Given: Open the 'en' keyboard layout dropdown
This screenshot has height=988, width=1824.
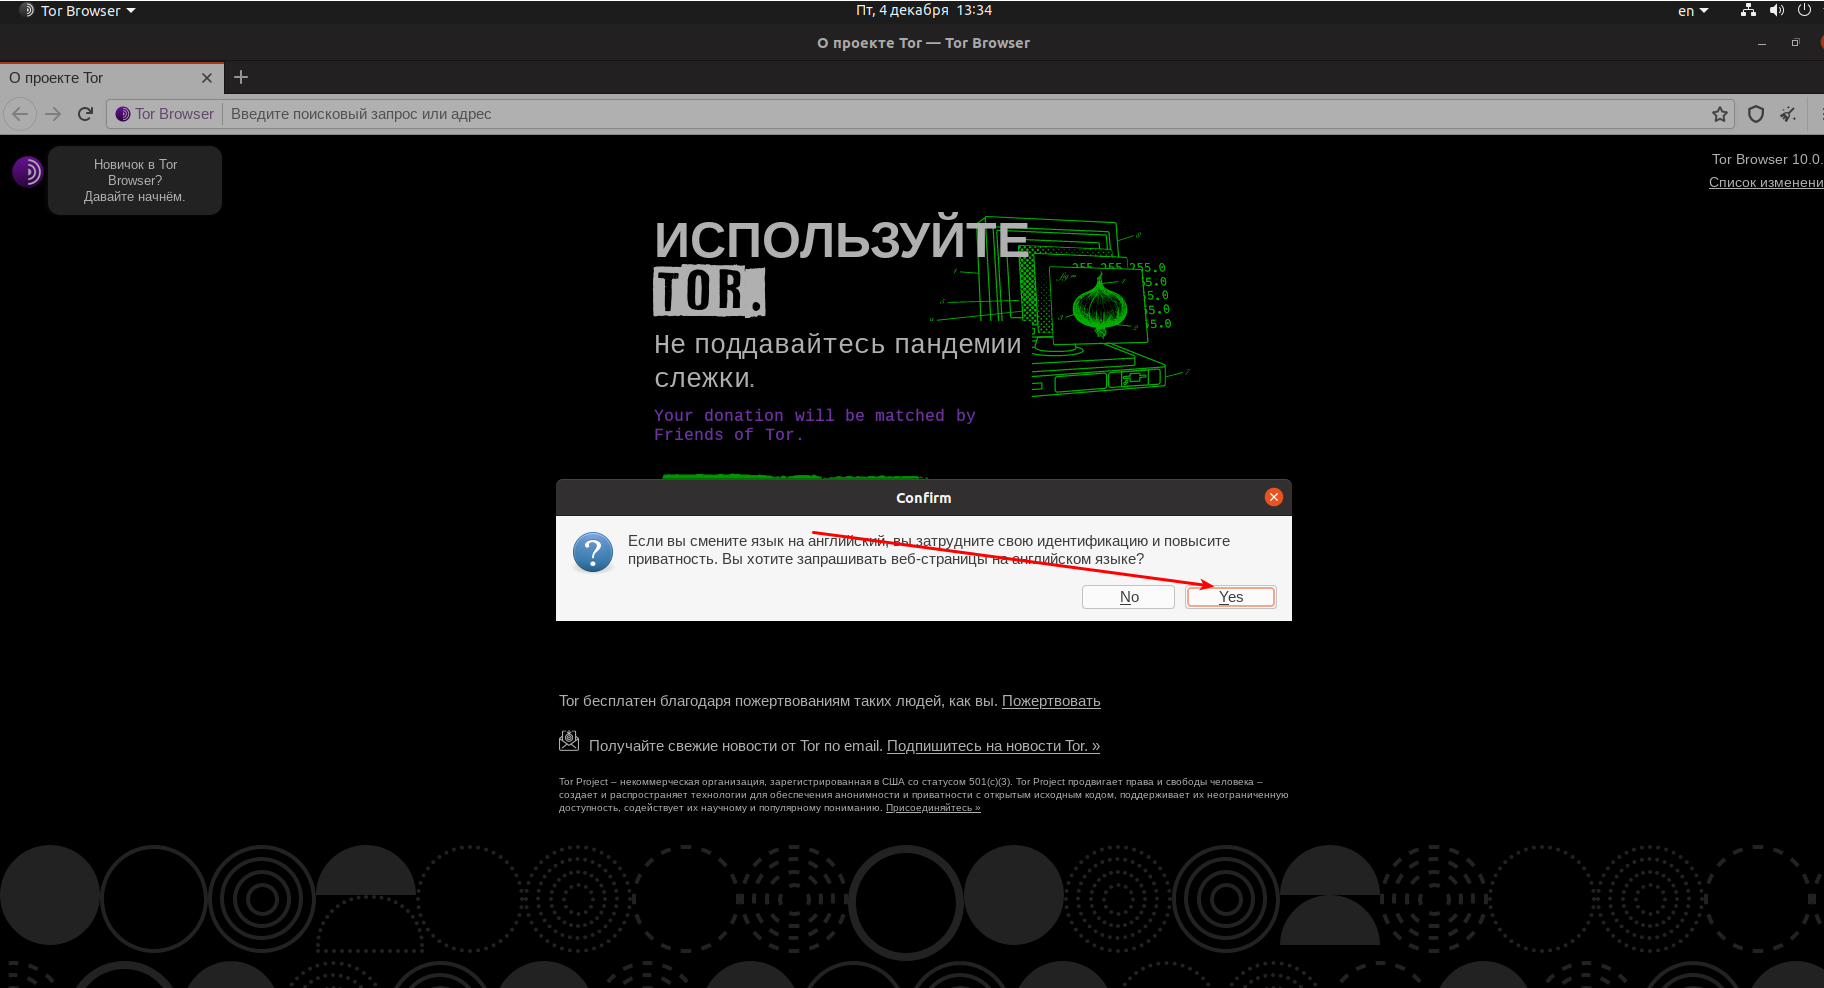Looking at the screenshot, I should tap(1692, 10).
